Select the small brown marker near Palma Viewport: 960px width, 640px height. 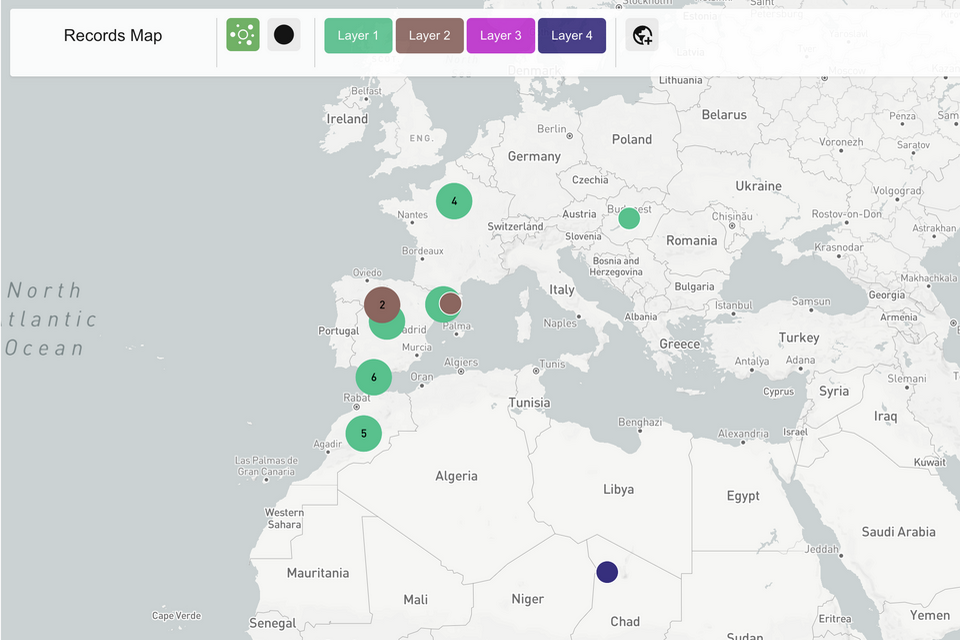tap(451, 303)
